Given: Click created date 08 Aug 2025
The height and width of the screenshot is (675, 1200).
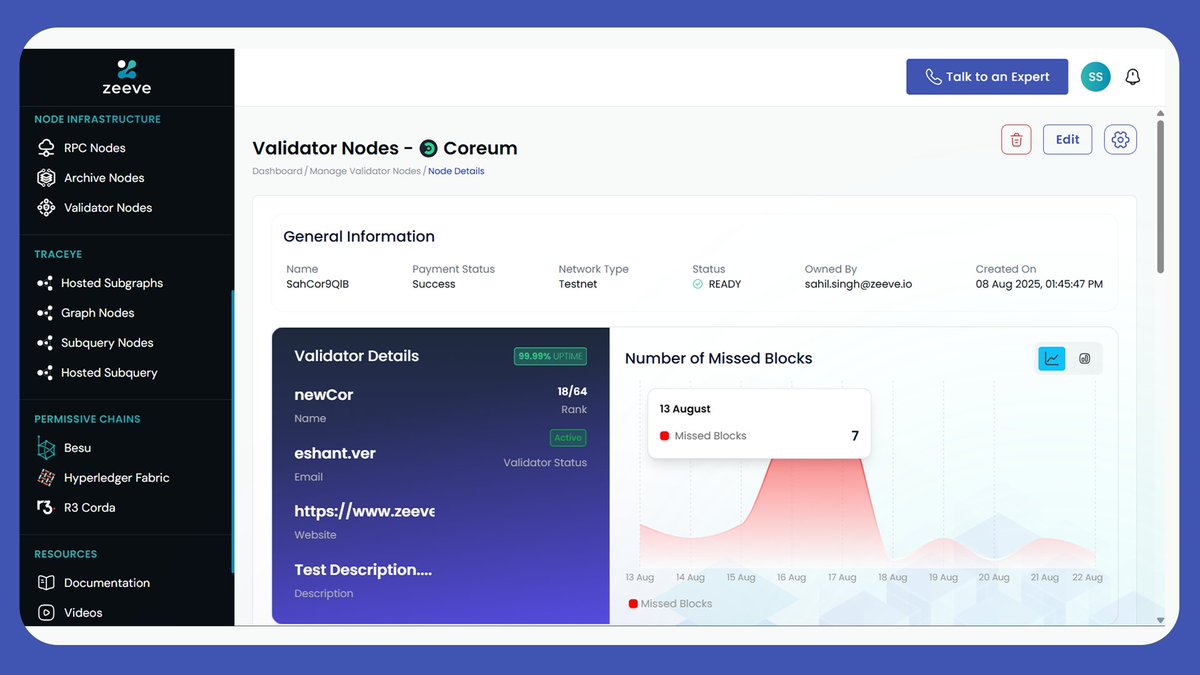Looking at the screenshot, I should click(x=1039, y=284).
